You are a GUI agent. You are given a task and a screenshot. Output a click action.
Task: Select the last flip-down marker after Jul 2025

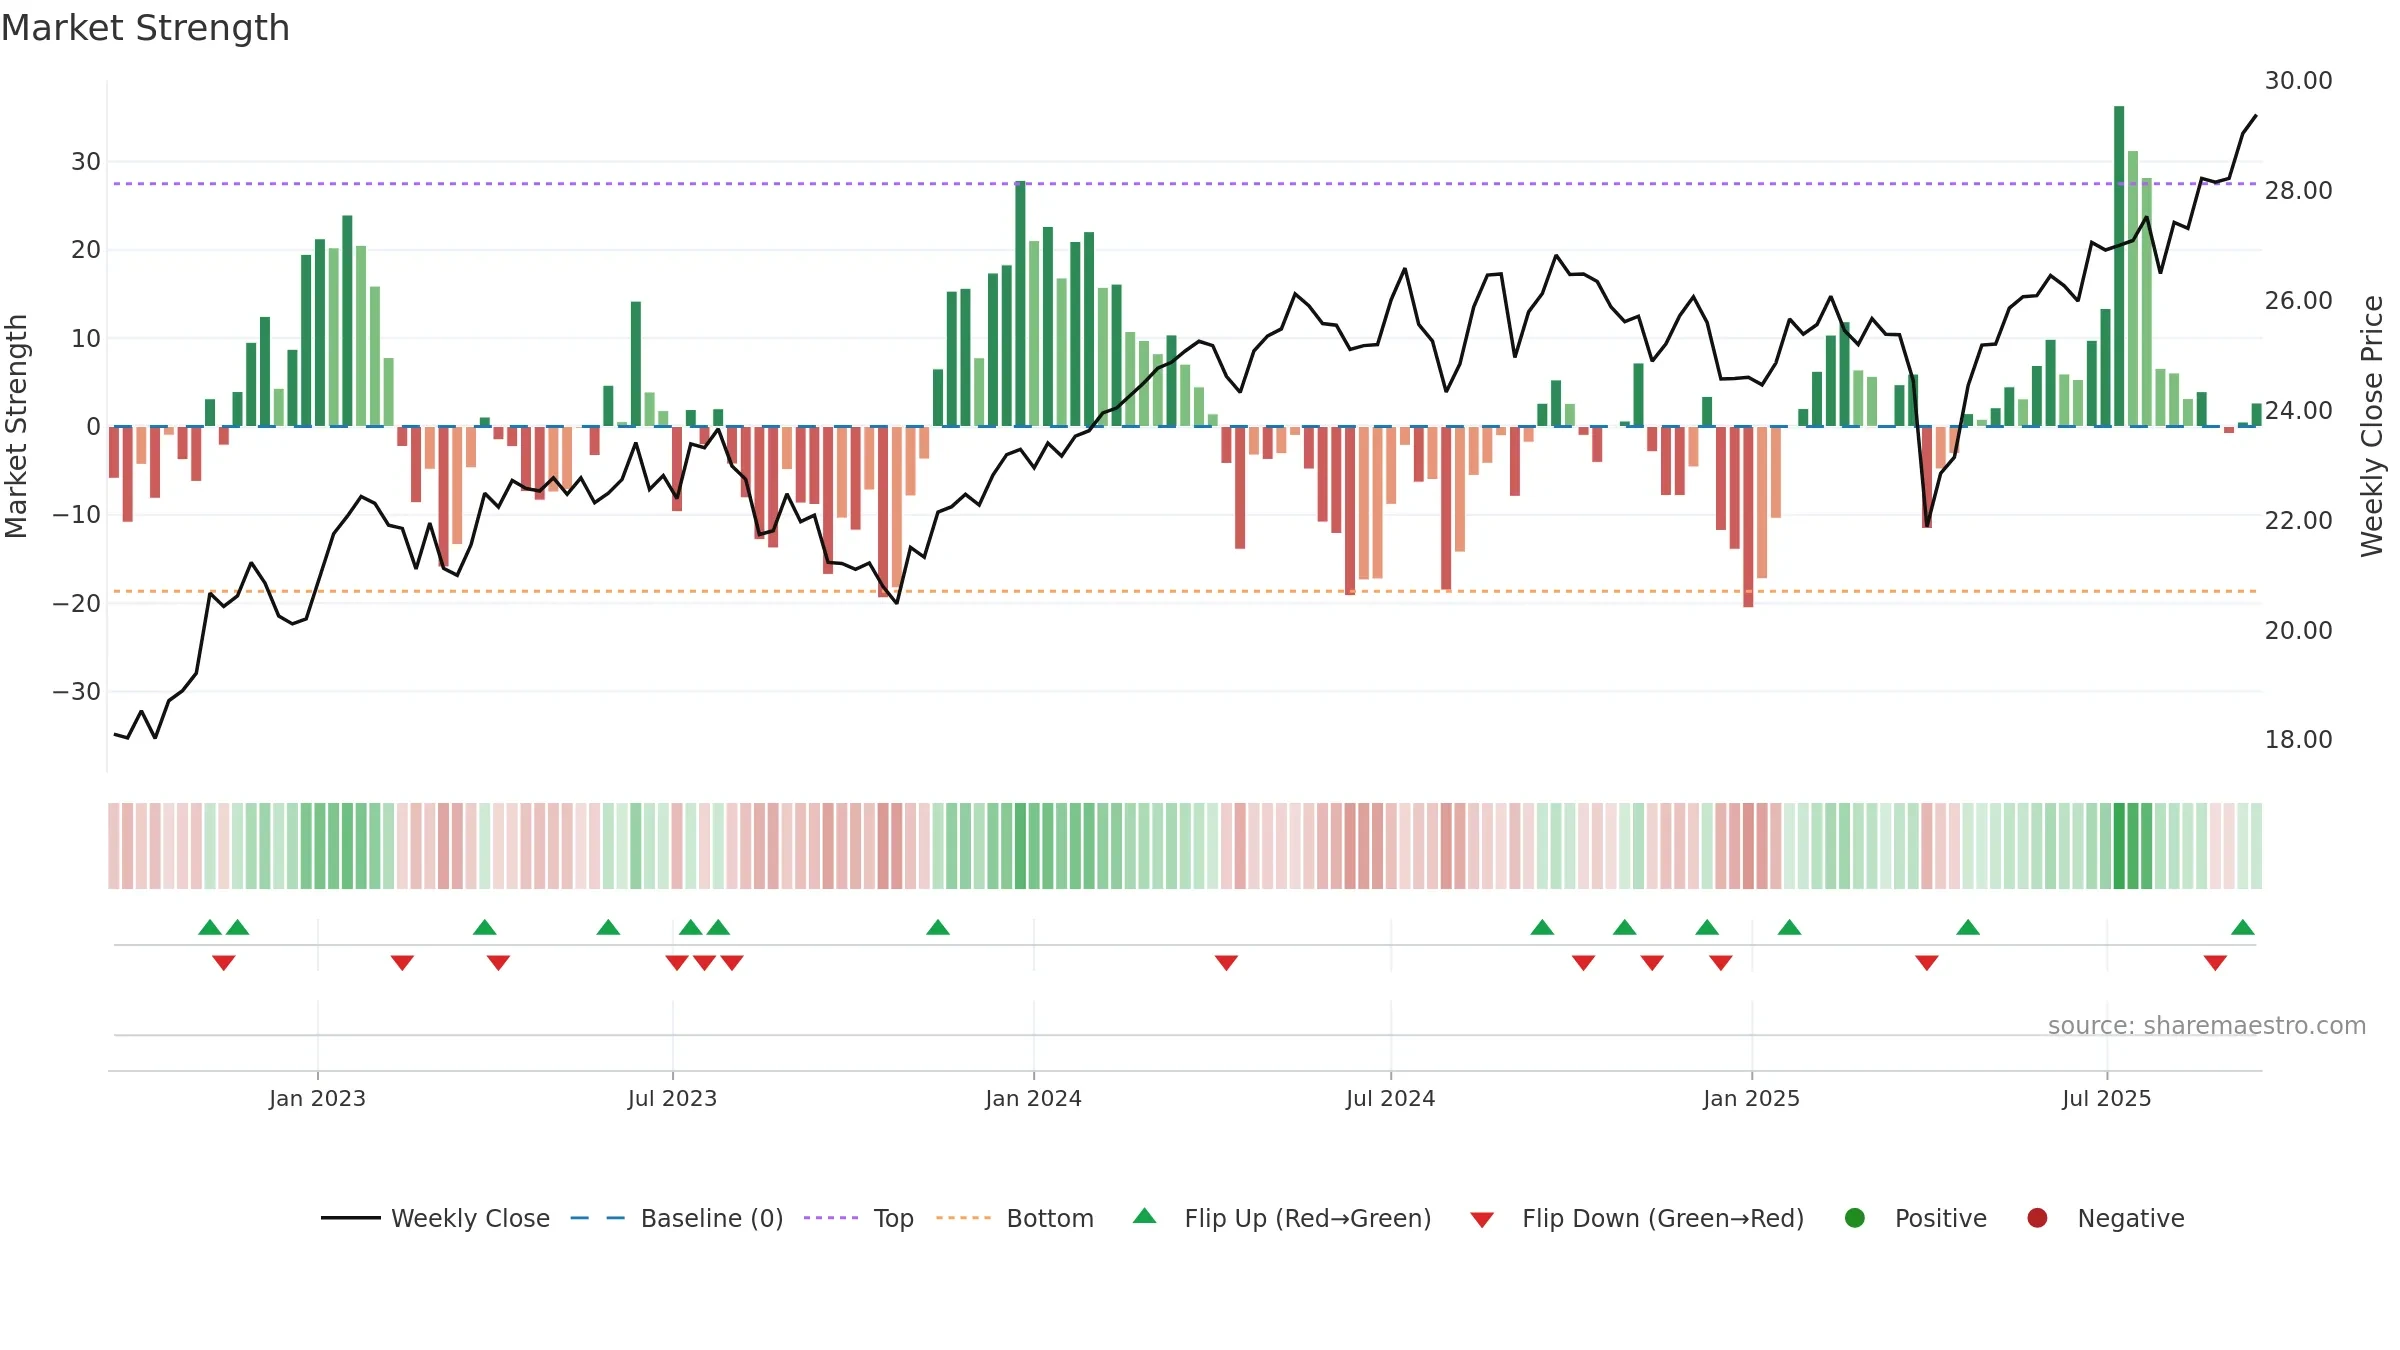(2215, 963)
